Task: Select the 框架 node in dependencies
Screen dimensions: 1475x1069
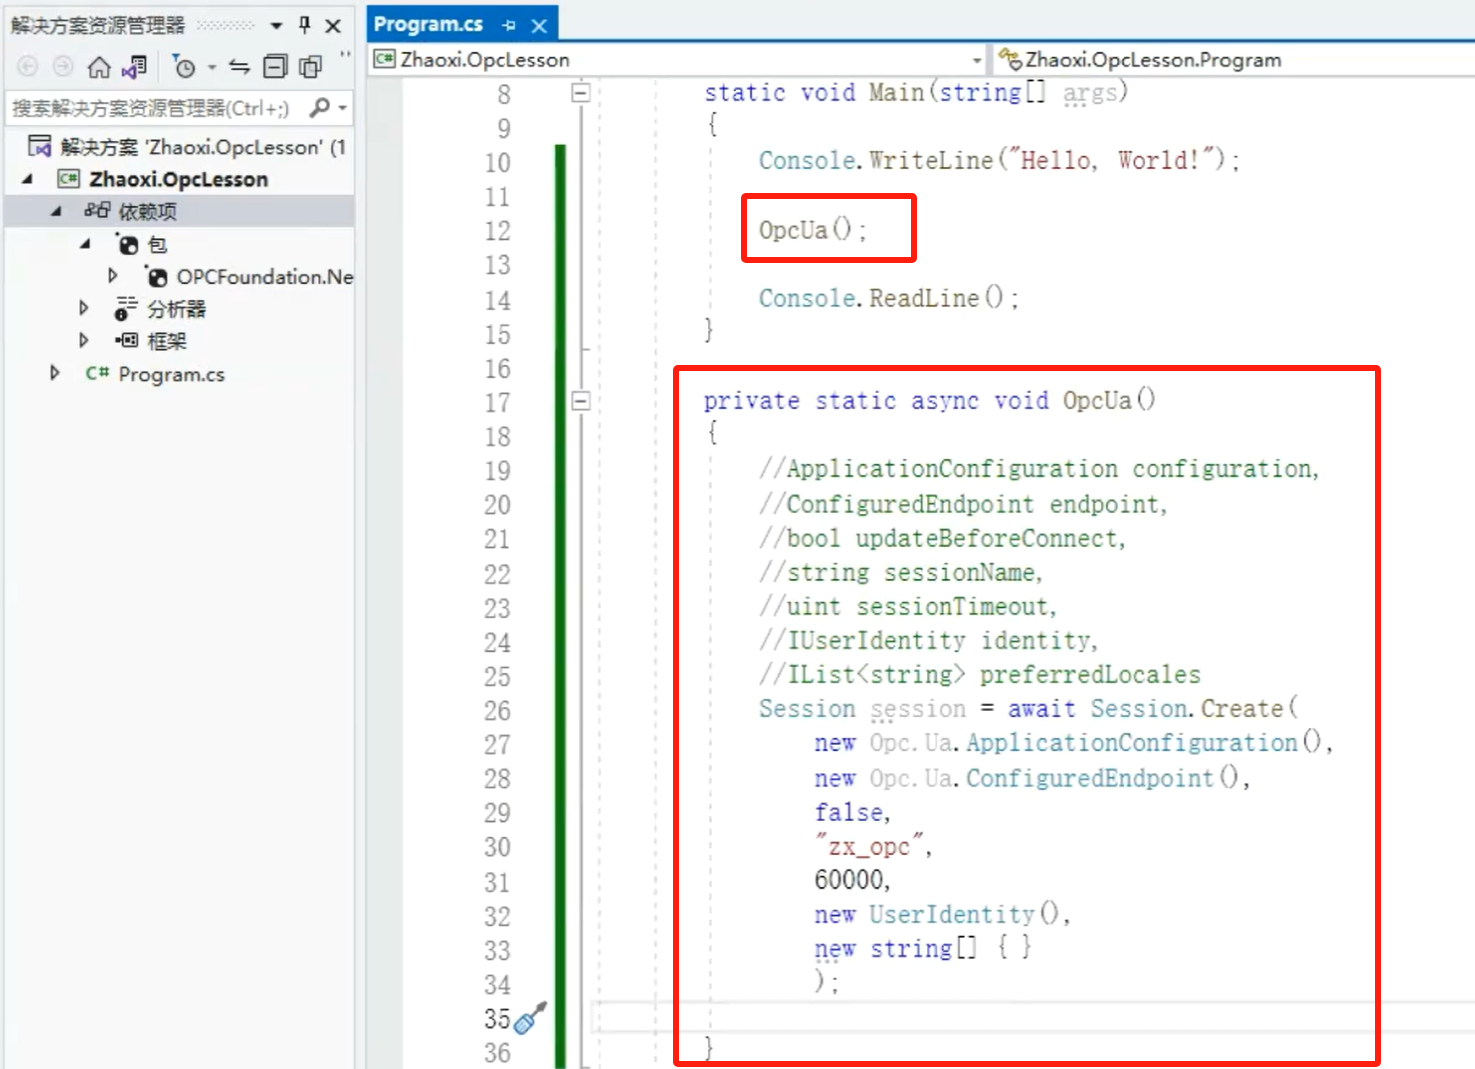Action: click(166, 341)
